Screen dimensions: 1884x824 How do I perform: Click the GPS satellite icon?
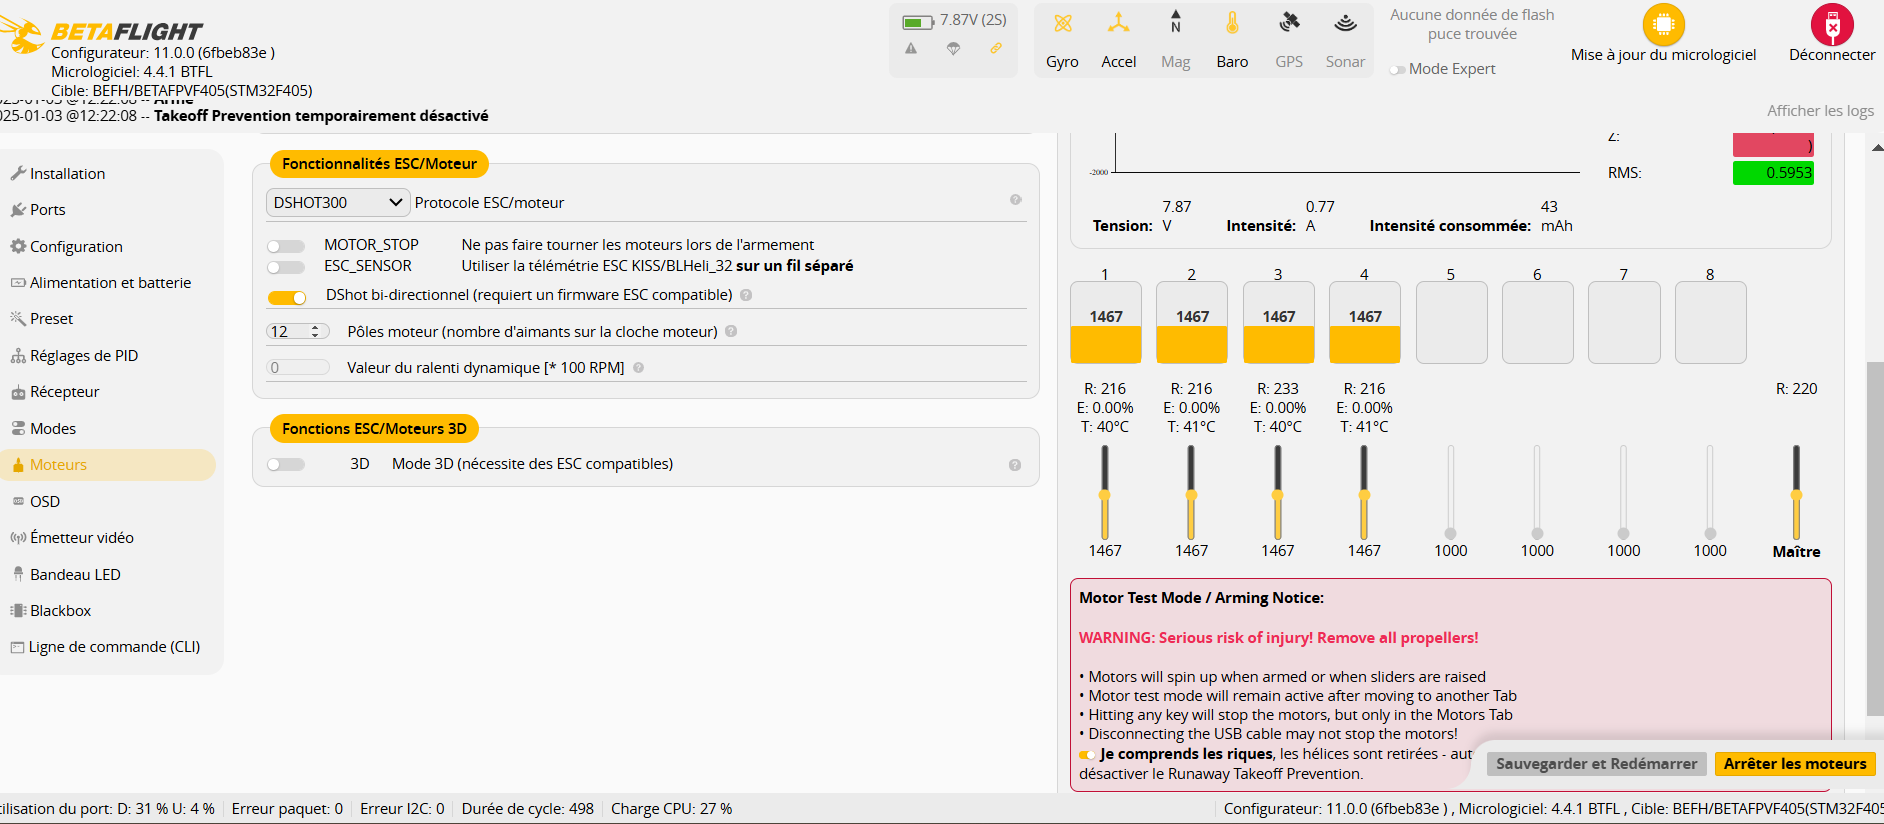(x=1289, y=24)
